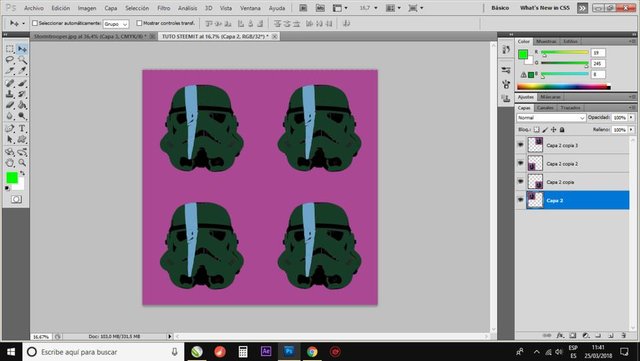The width and height of the screenshot is (640, 361).
Task: Delete layer with trash icon
Action: coord(624,335)
